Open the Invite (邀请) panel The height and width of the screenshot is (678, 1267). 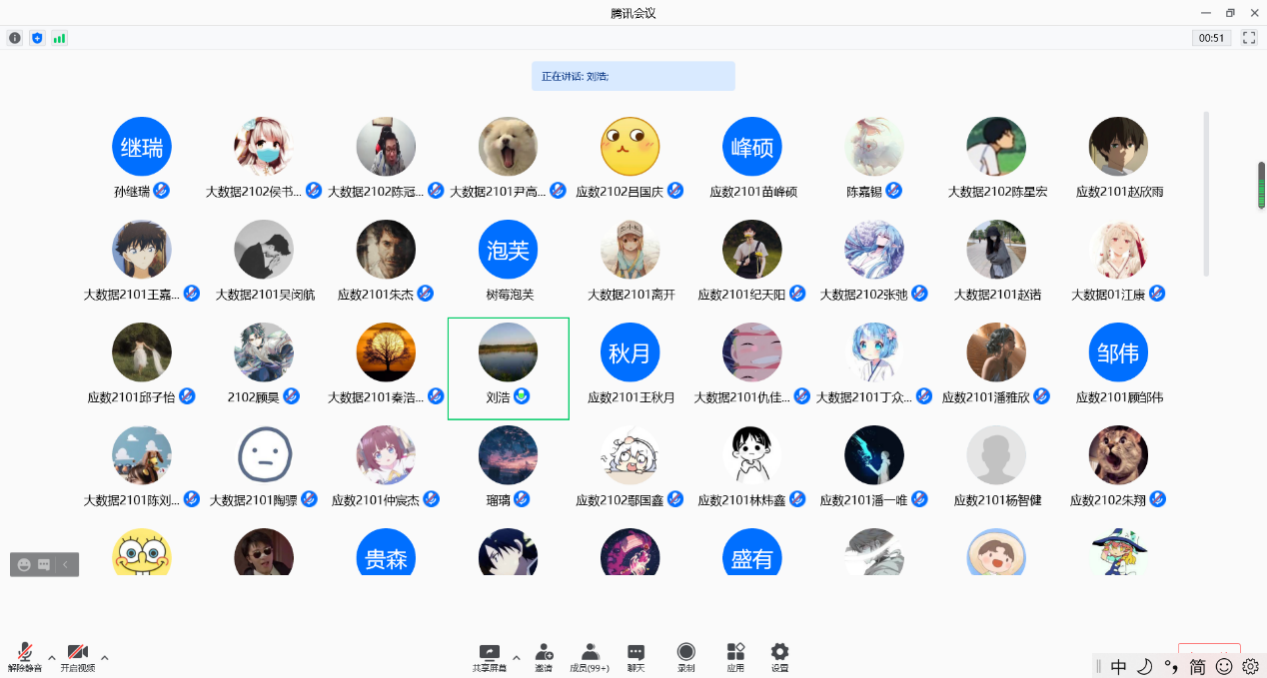tap(543, 656)
